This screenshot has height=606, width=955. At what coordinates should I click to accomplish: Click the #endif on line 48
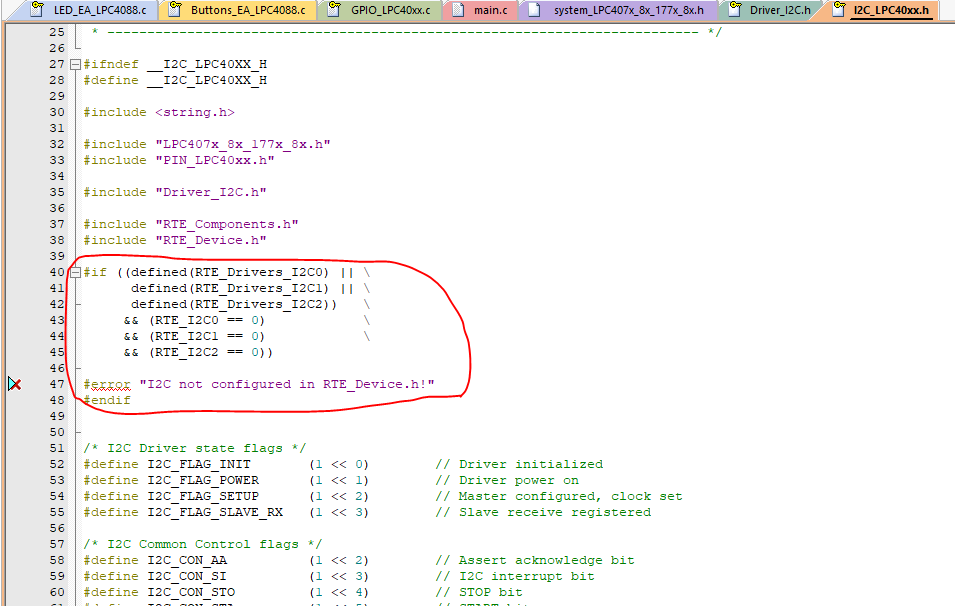[107, 400]
